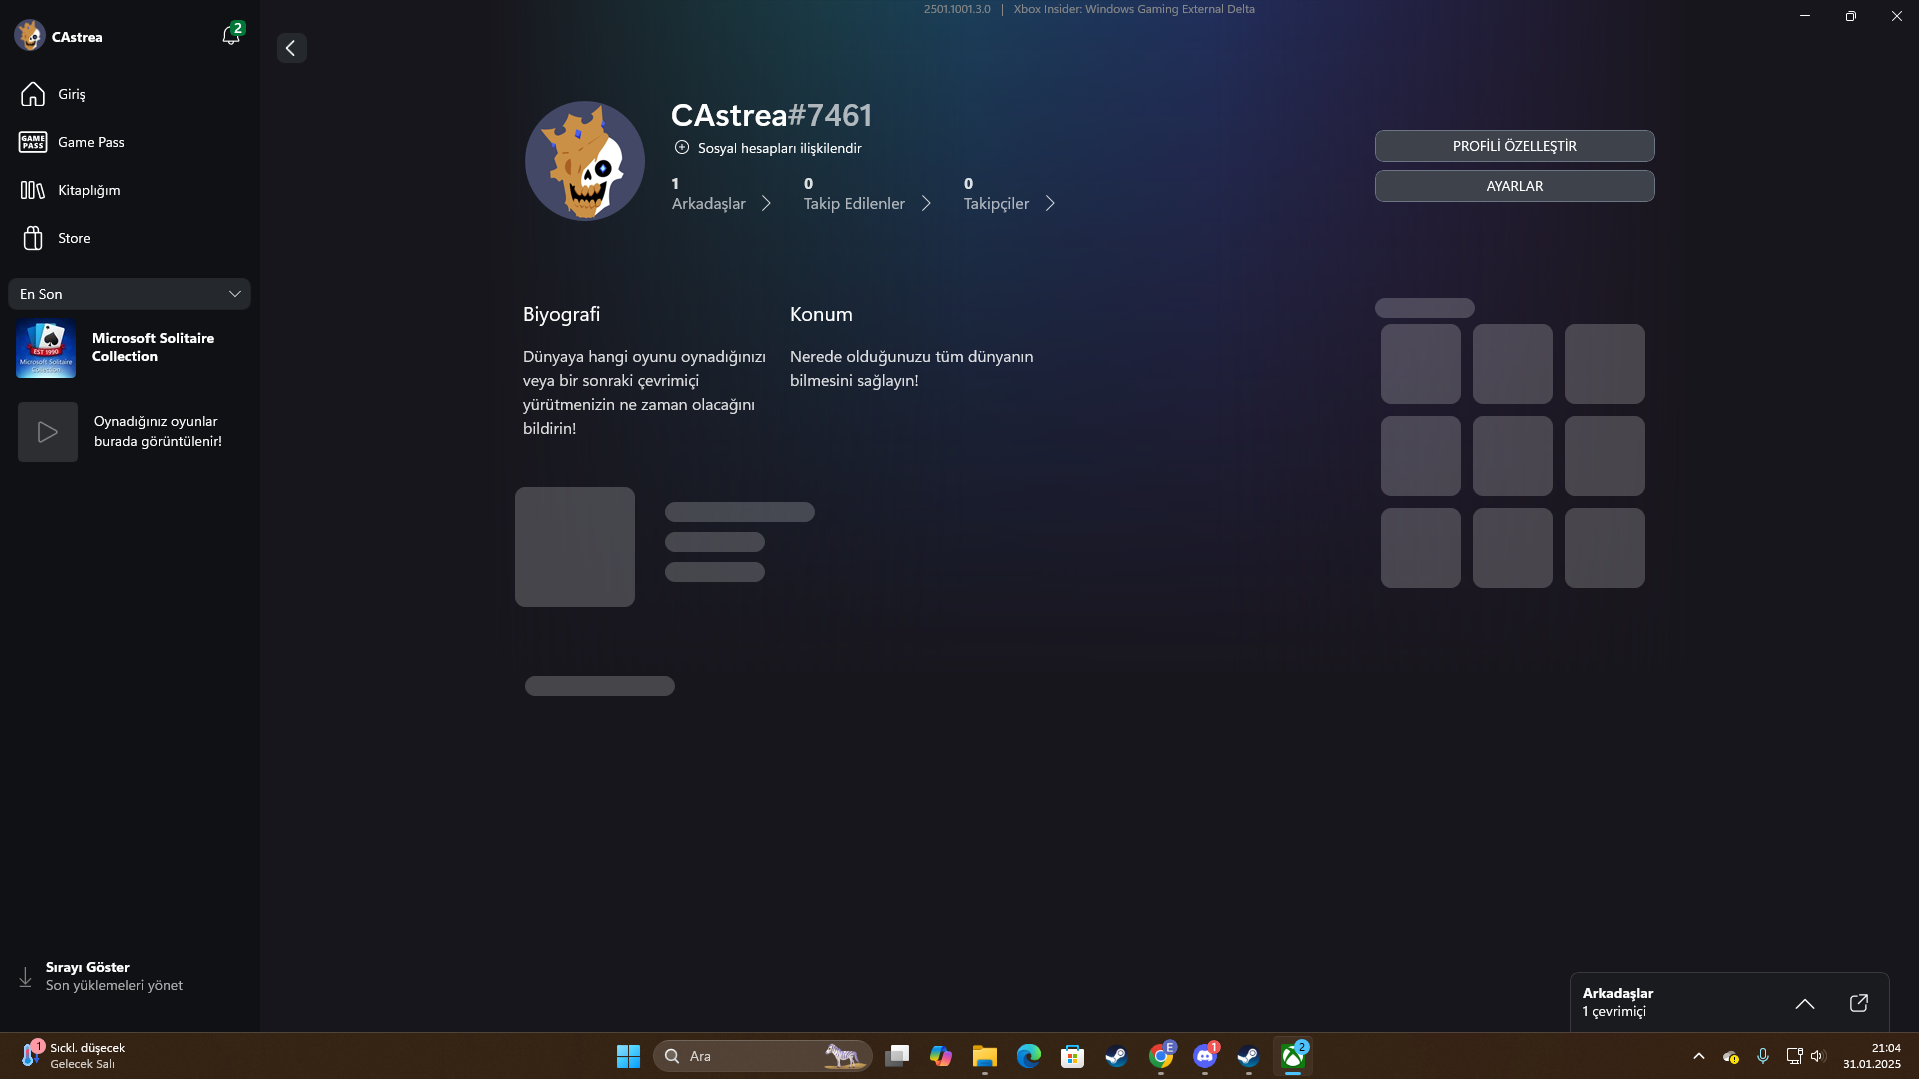This screenshot has height=1079, width=1919.
Task: Expand the En Son dropdown
Action: pyautogui.click(x=129, y=294)
